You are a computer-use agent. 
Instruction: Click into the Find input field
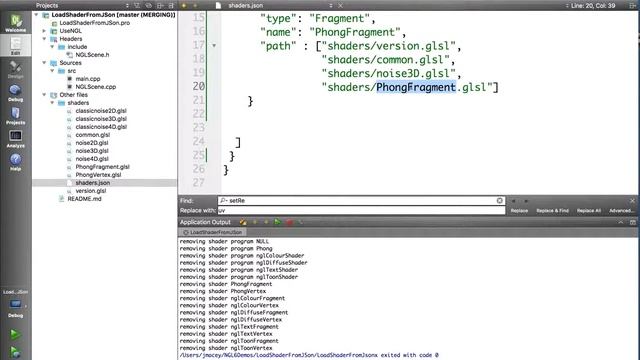point(361,200)
